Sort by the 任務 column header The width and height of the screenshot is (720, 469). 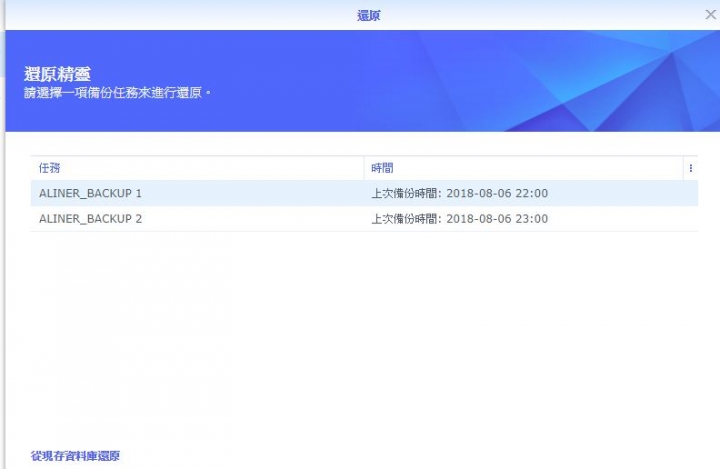tap(197, 168)
